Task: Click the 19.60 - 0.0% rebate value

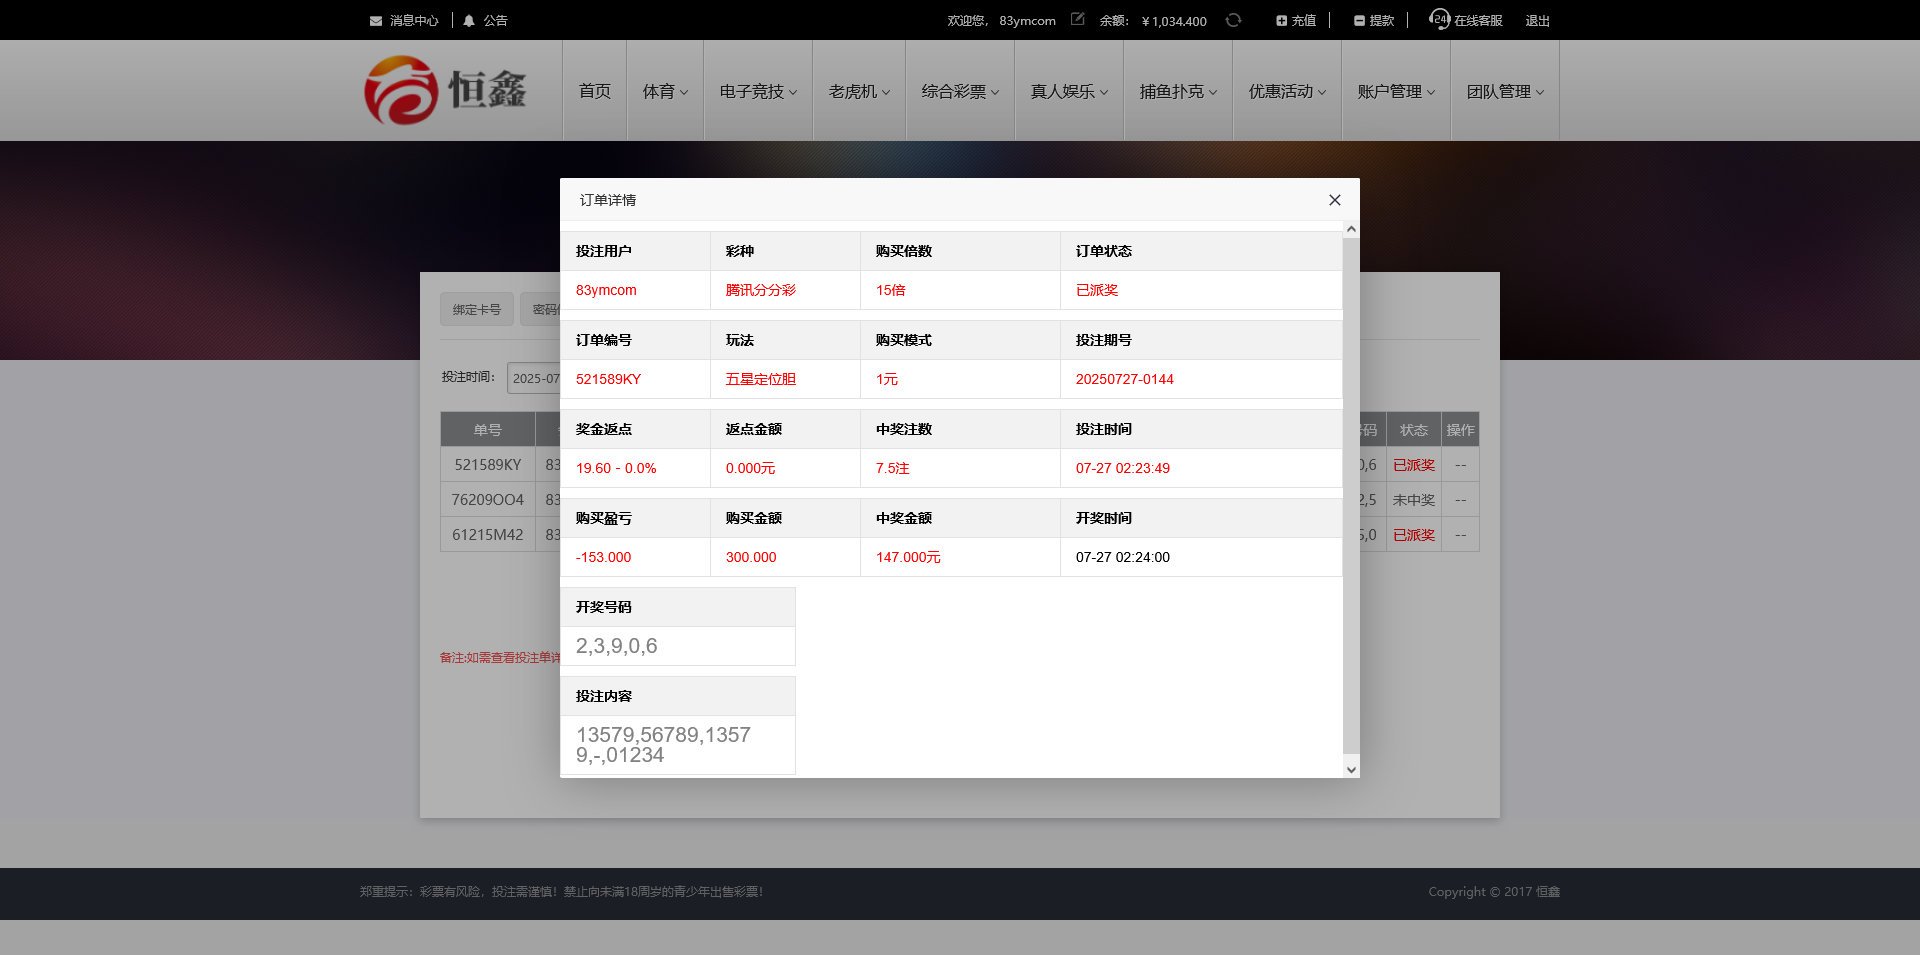Action: tap(616, 468)
